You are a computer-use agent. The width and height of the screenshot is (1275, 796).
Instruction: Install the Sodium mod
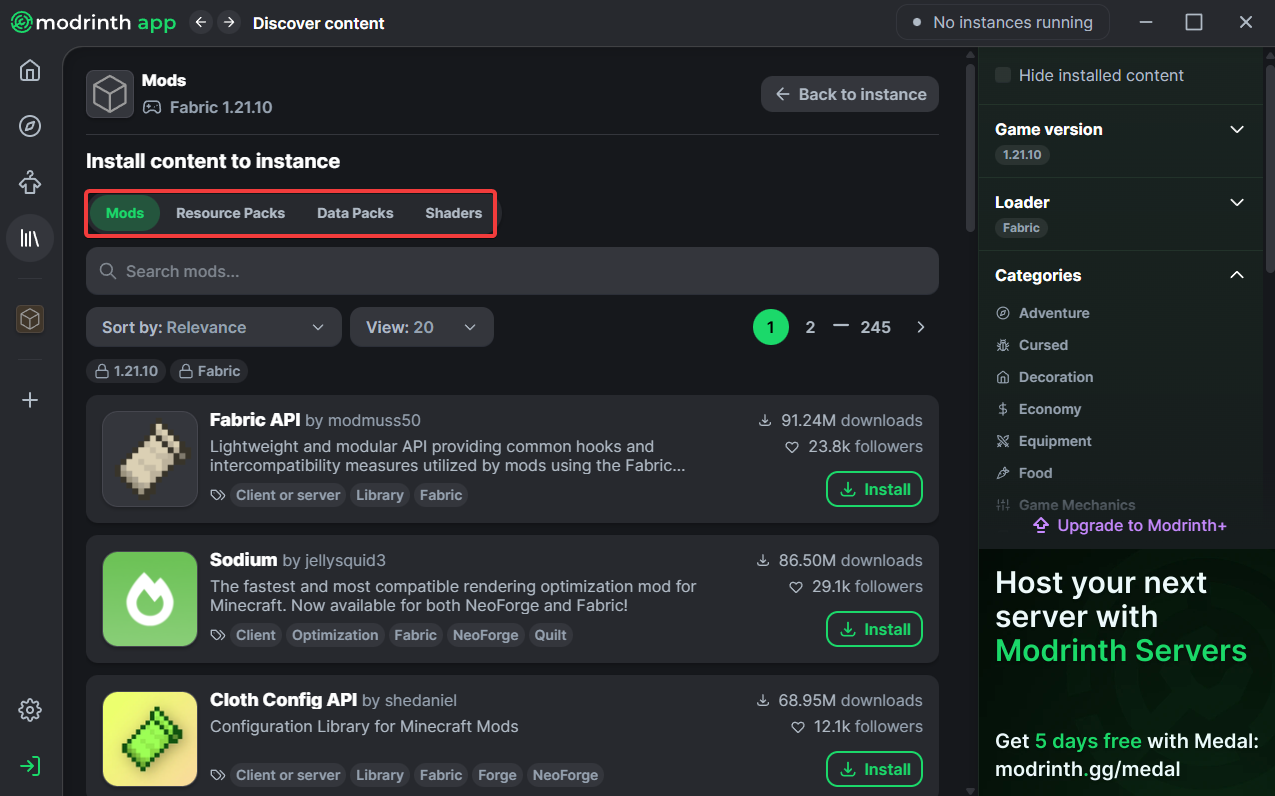pyautogui.click(x=874, y=629)
